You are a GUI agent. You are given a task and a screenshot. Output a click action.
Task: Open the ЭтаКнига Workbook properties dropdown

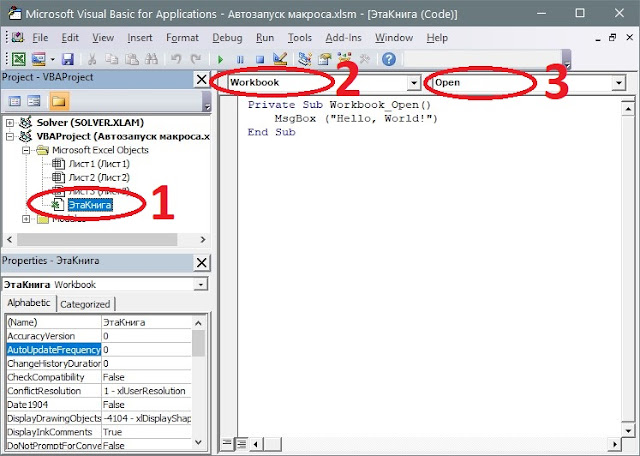coord(200,284)
